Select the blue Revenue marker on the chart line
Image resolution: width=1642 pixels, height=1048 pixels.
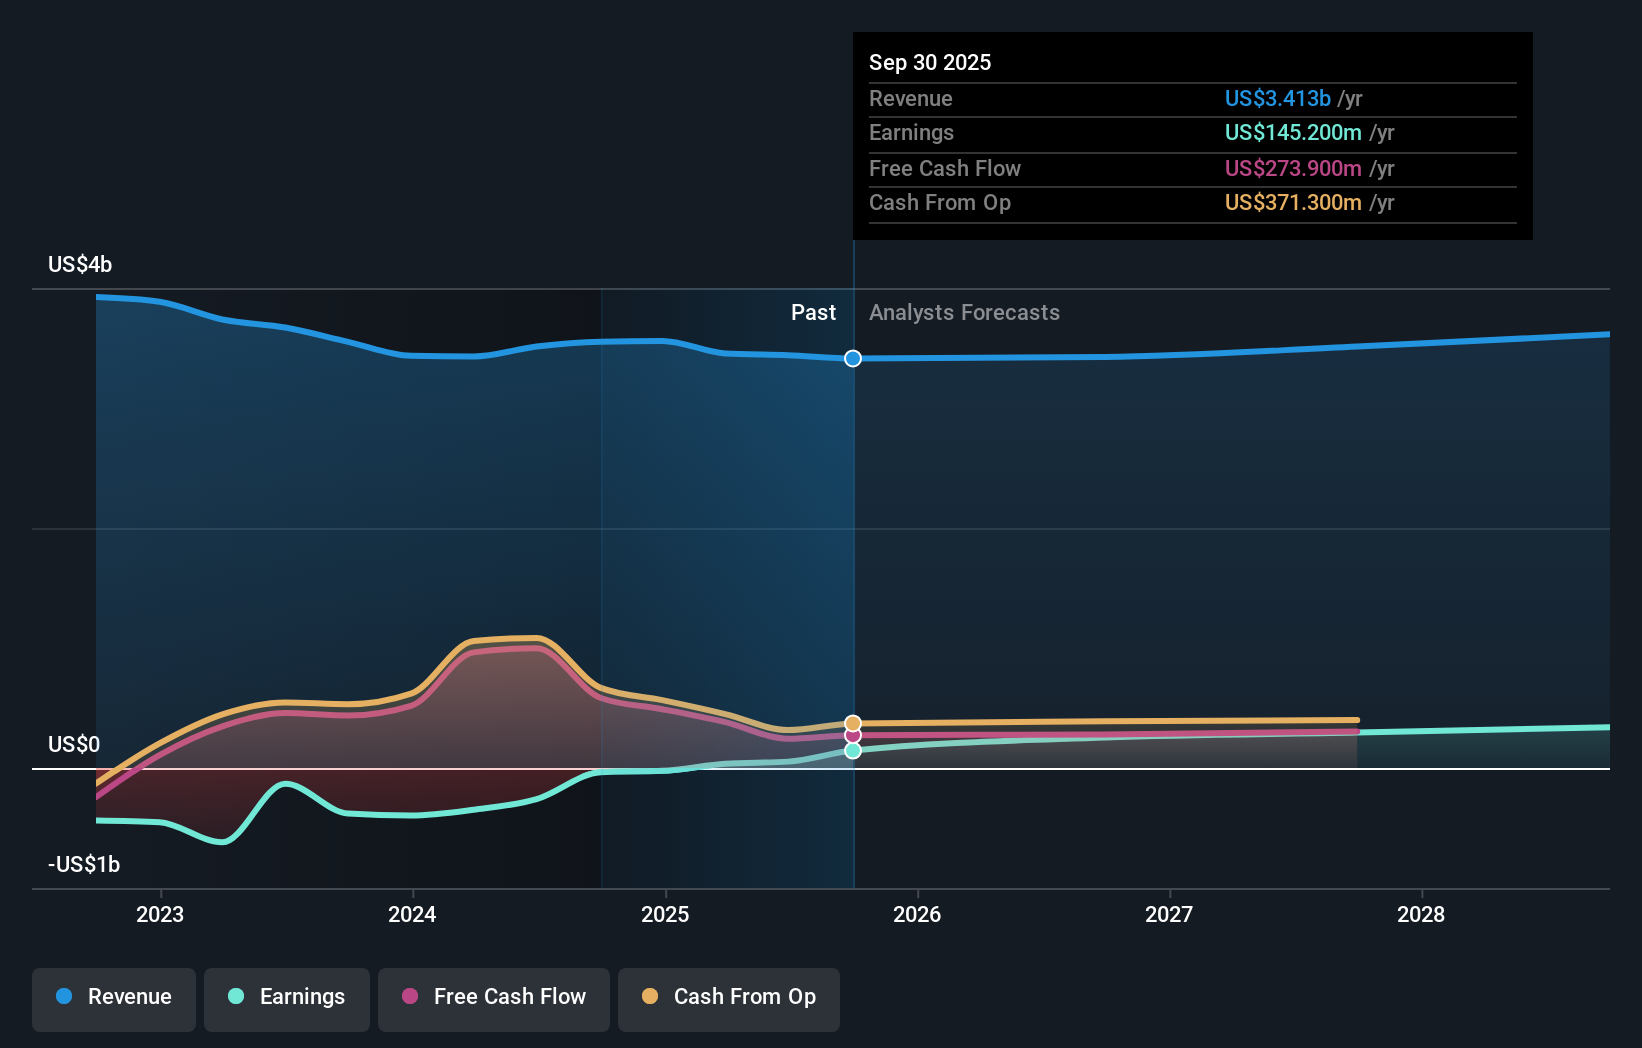[x=853, y=358]
